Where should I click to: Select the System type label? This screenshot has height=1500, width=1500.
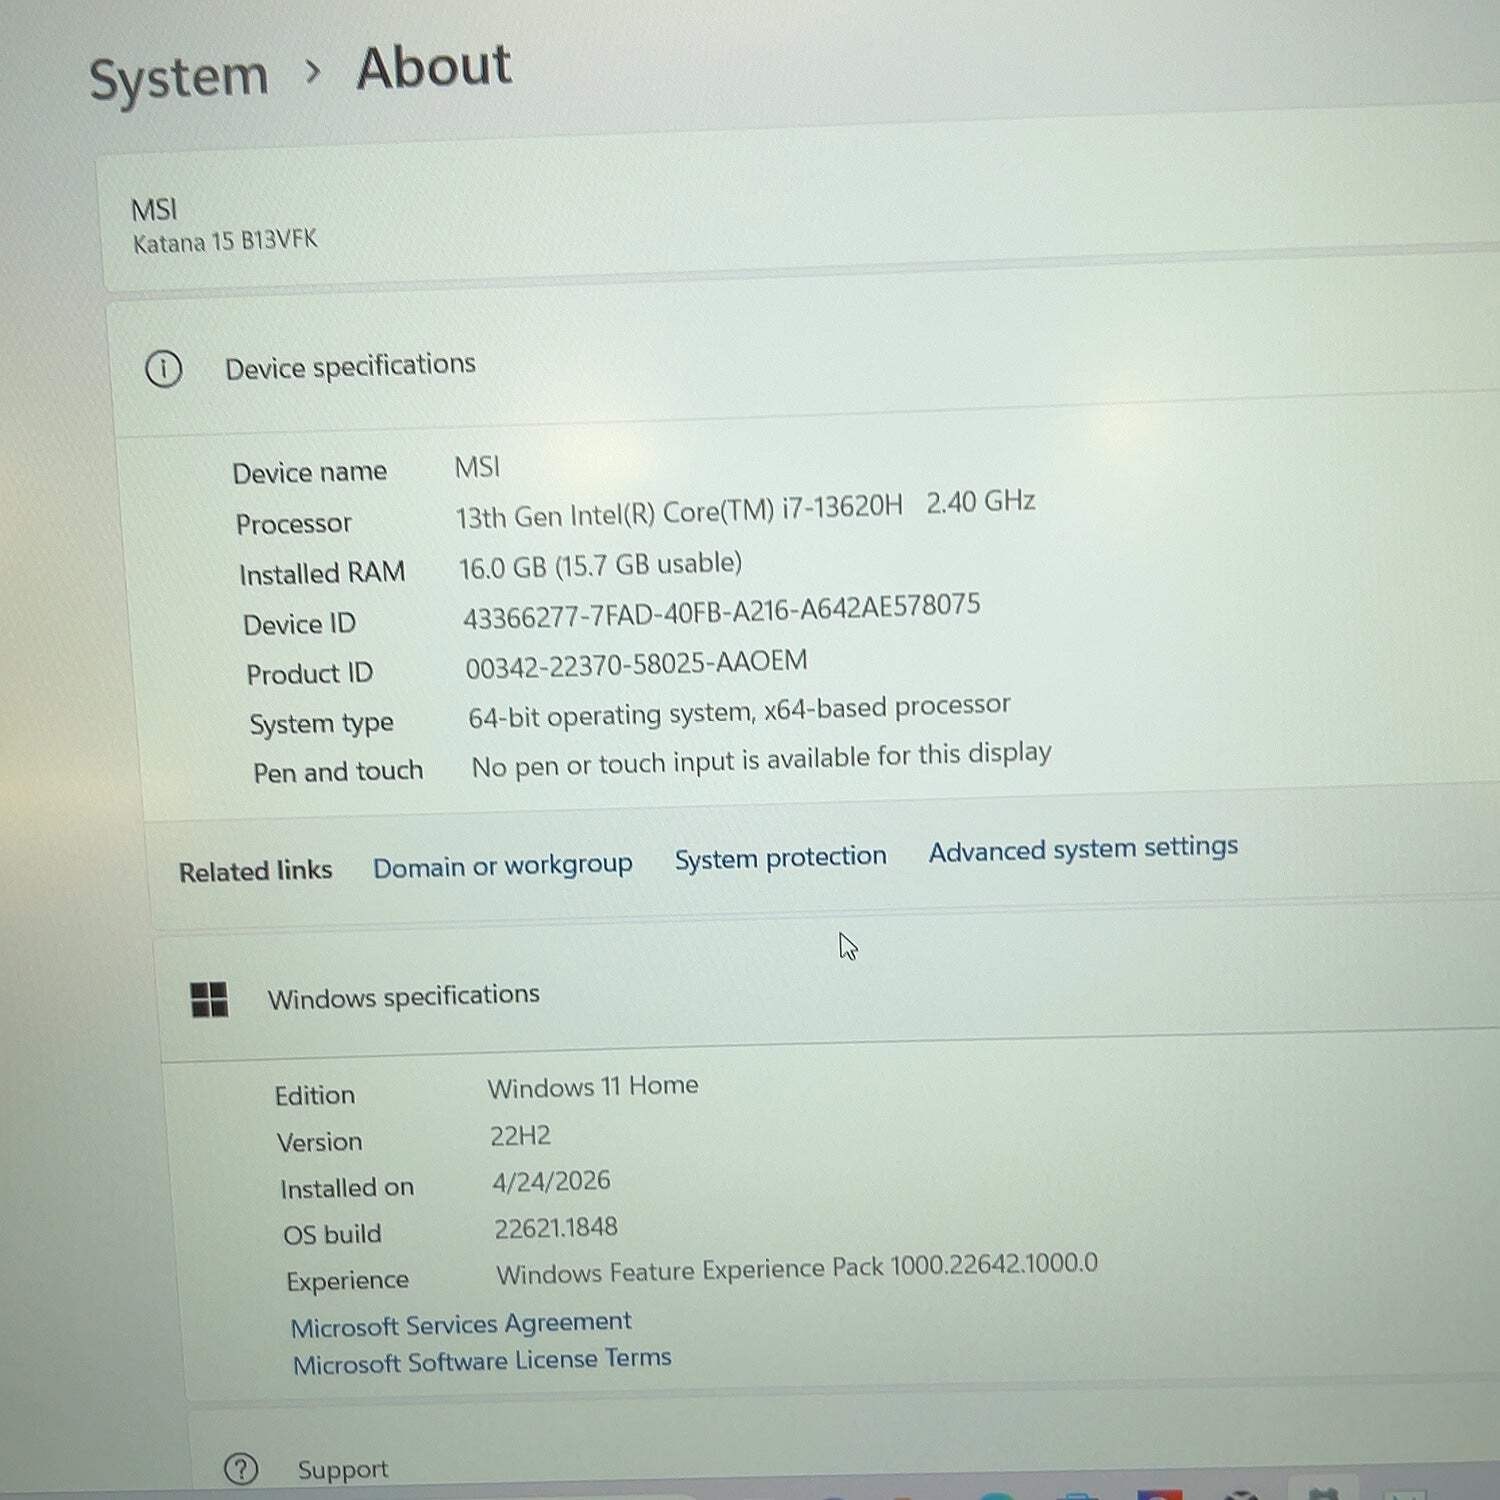[x=322, y=723]
